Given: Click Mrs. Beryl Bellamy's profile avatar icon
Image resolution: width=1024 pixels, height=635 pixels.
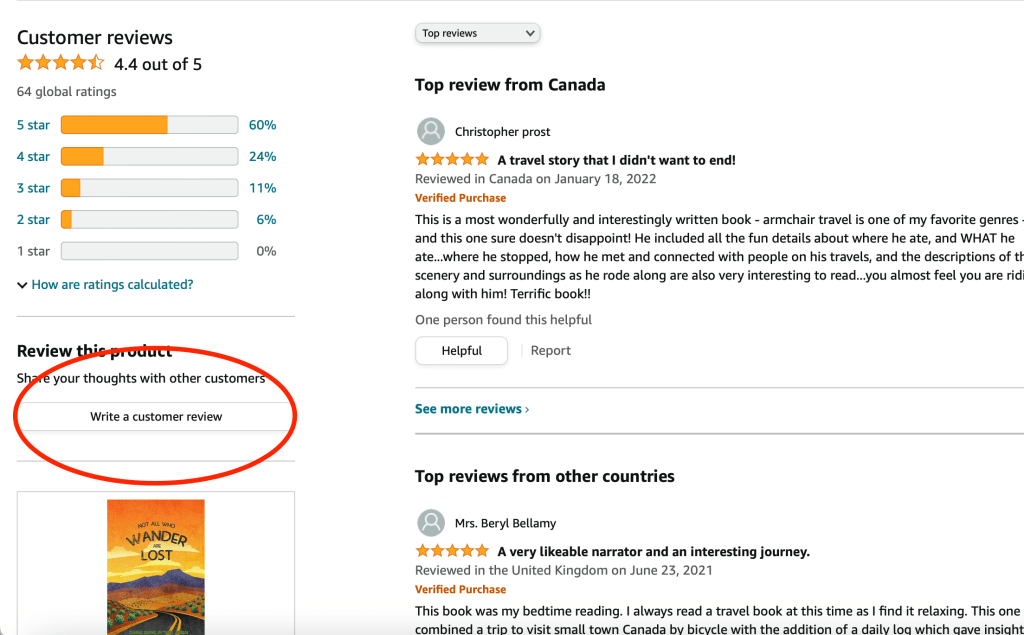Looking at the screenshot, I should click(431, 522).
